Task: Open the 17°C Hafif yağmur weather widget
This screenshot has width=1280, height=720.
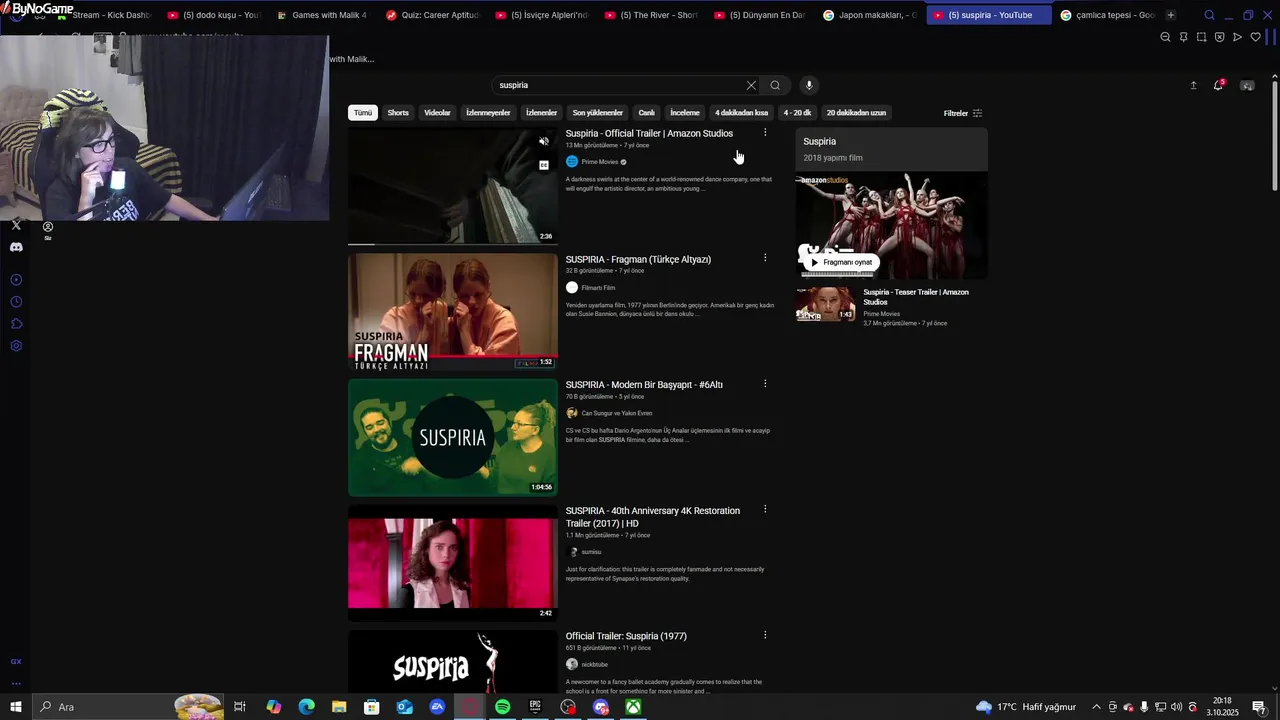Action: tap(1027, 707)
